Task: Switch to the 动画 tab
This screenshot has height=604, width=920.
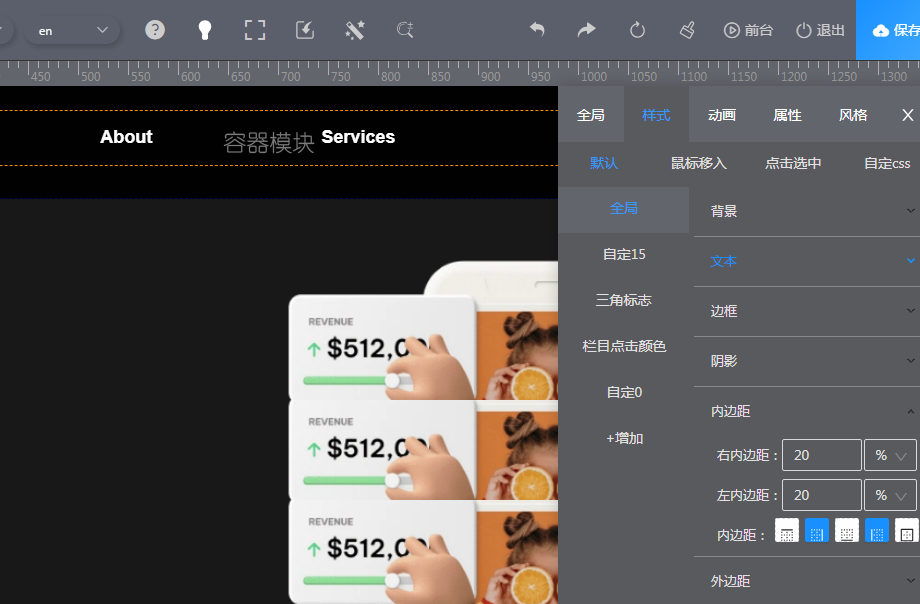Action: [x=722, y=115]
